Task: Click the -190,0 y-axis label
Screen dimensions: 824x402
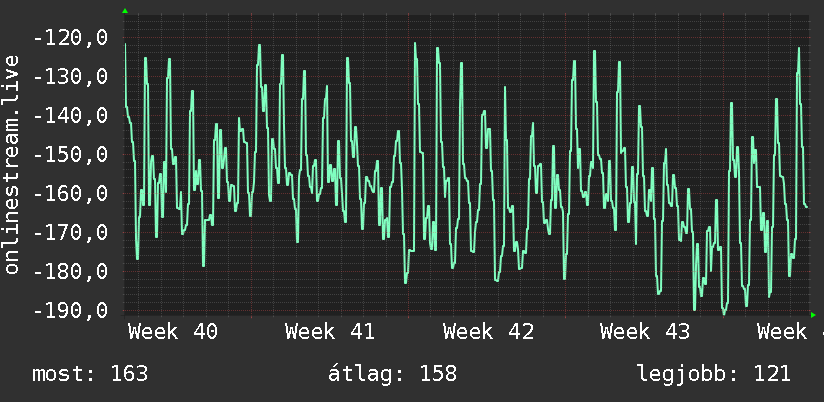Action: tap(70, 310)
